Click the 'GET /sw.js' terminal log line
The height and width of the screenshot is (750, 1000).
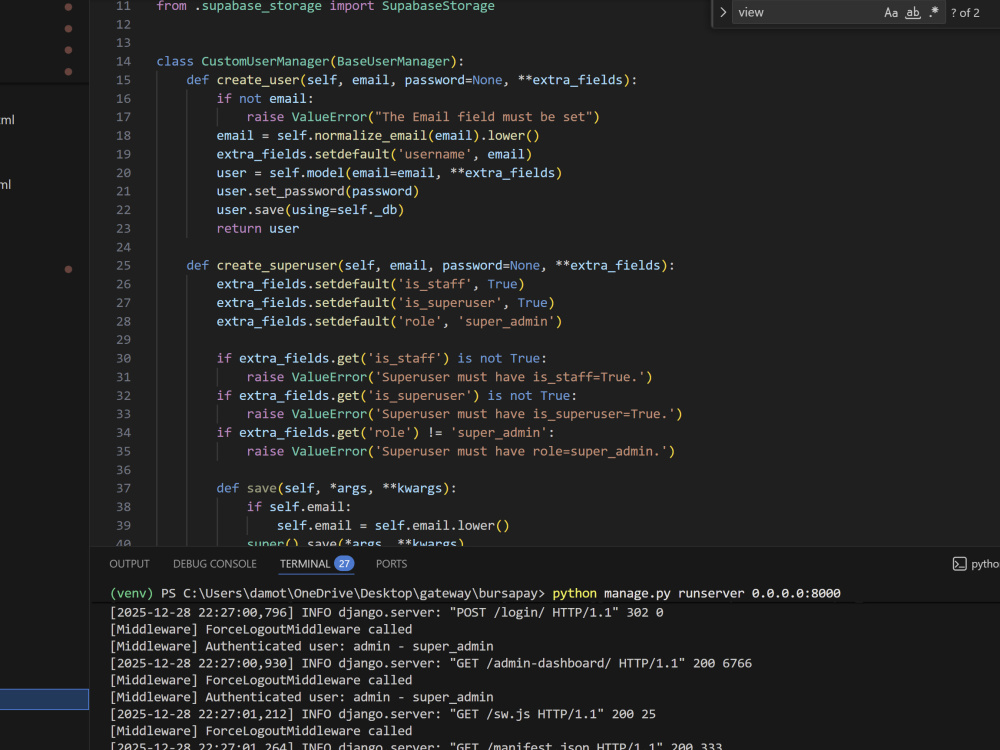click(x=383, y=714)
